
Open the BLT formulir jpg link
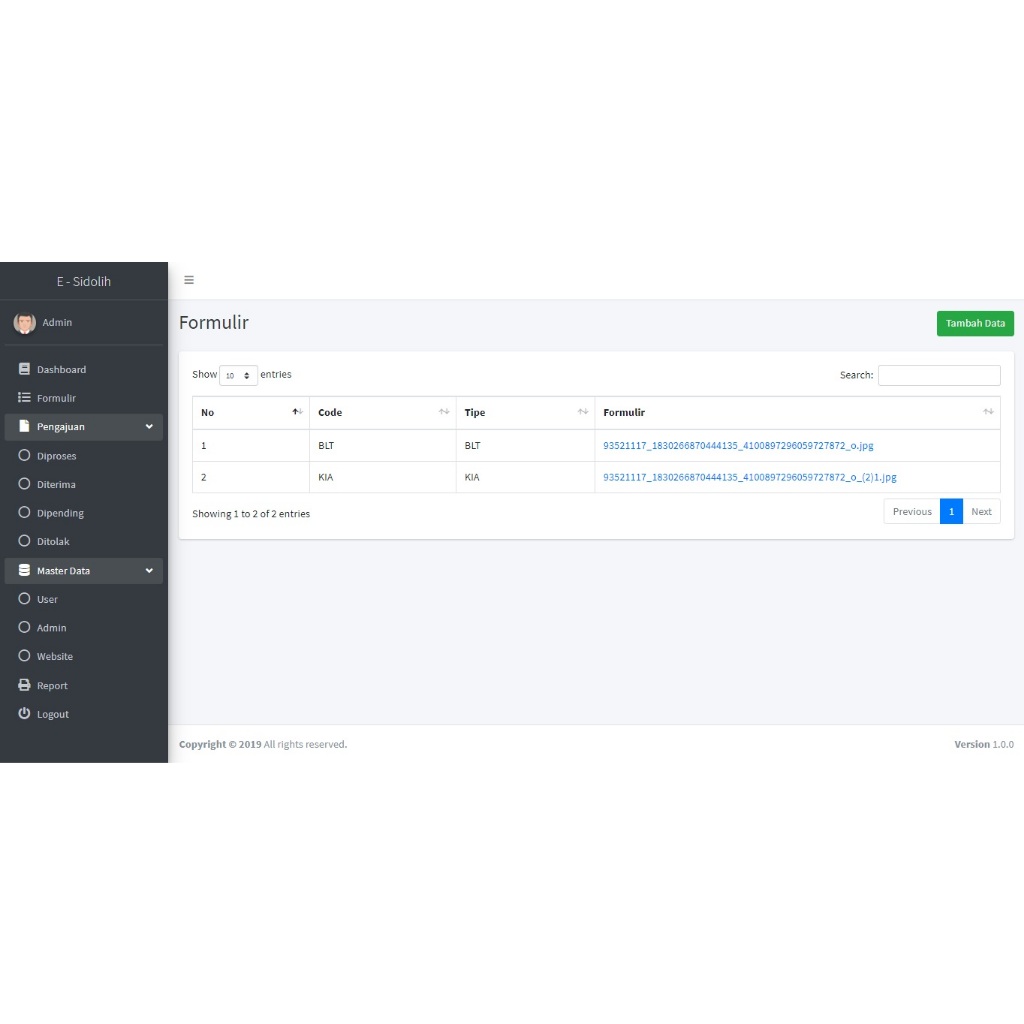tap(738, 445)
